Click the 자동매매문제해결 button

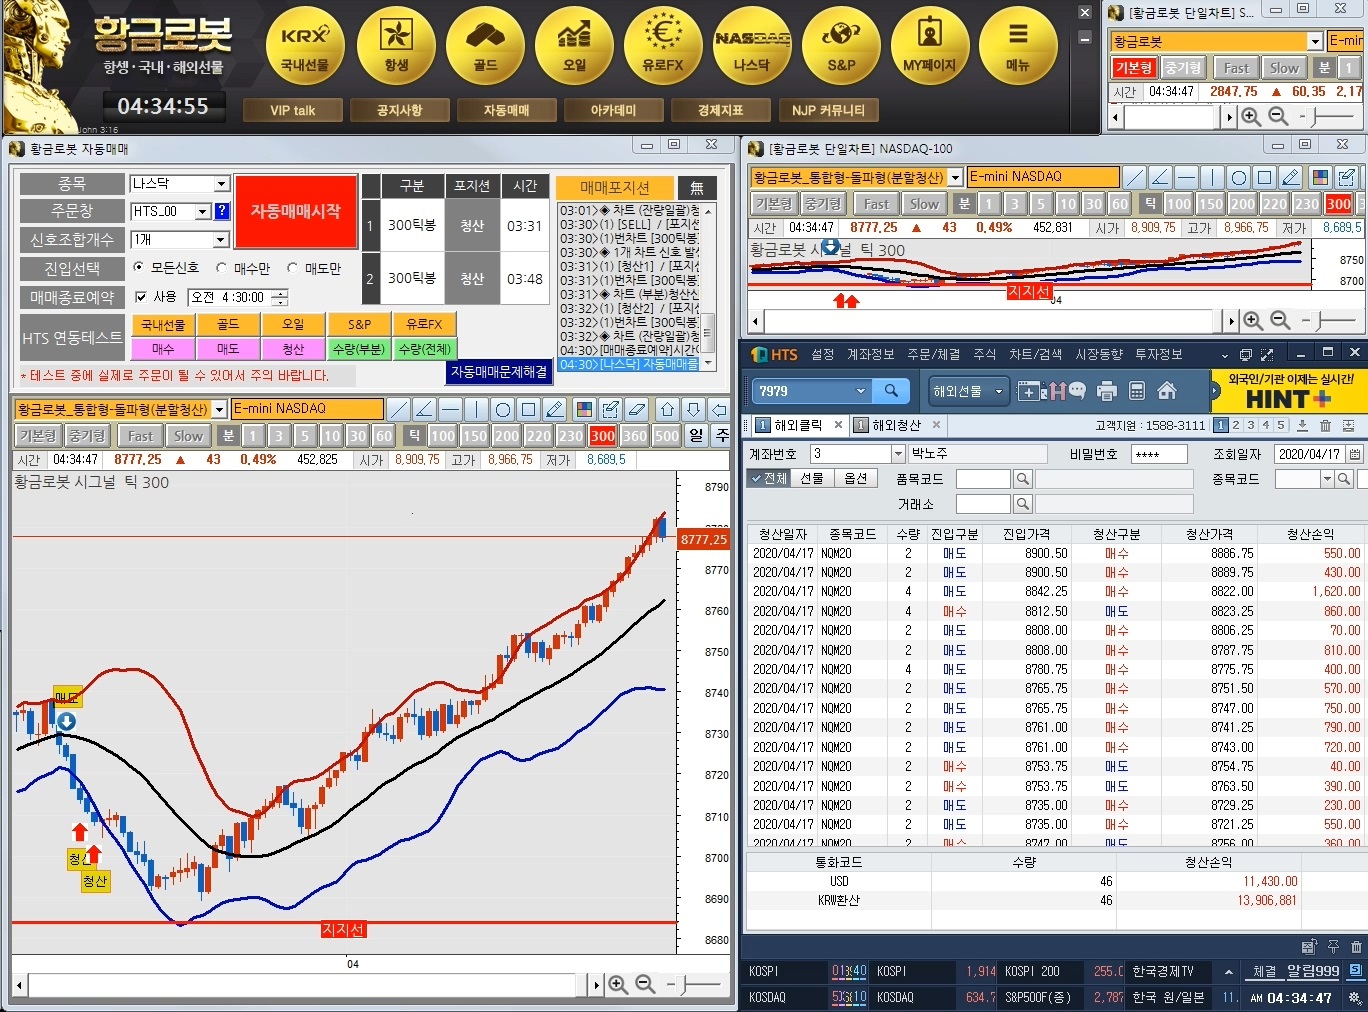499,371
